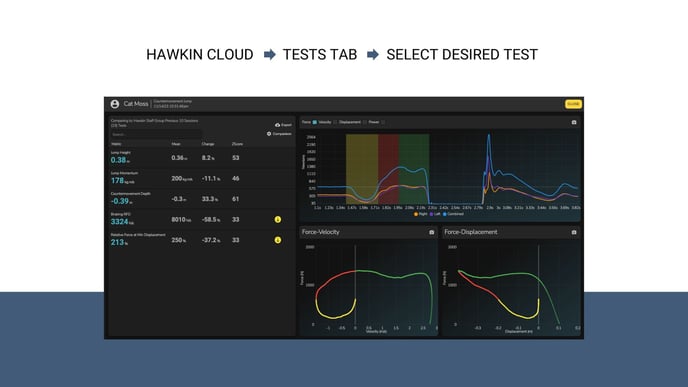This screenshot has width=688, height=387.
Task: Enable the Velocity series checkbox
Action: click(x=335, y=122)
